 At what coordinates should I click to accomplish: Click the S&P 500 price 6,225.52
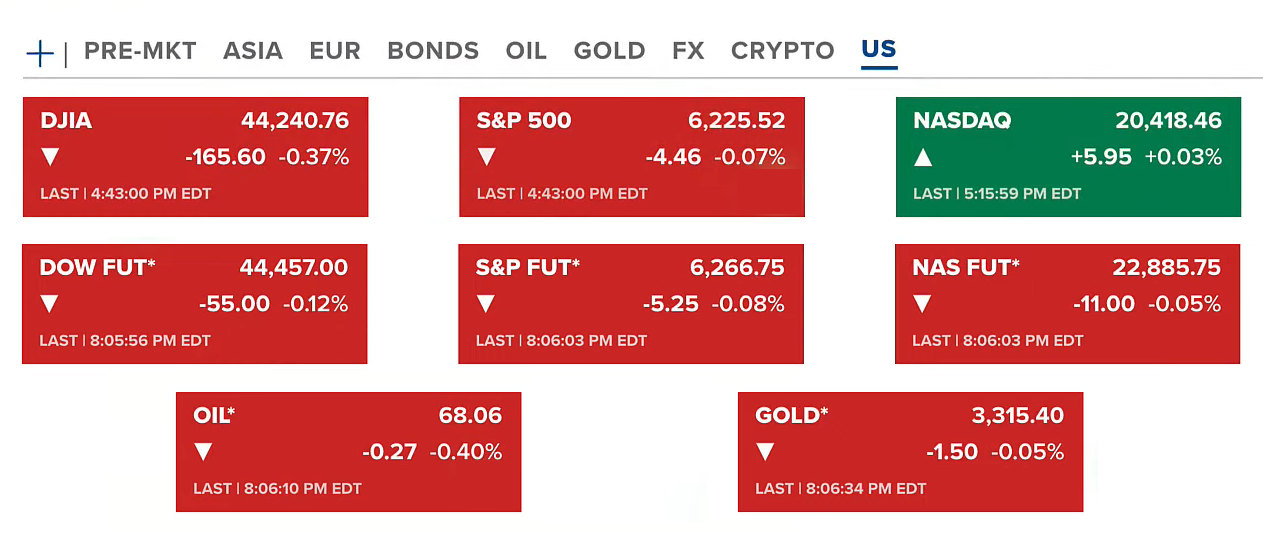point(736,121)
